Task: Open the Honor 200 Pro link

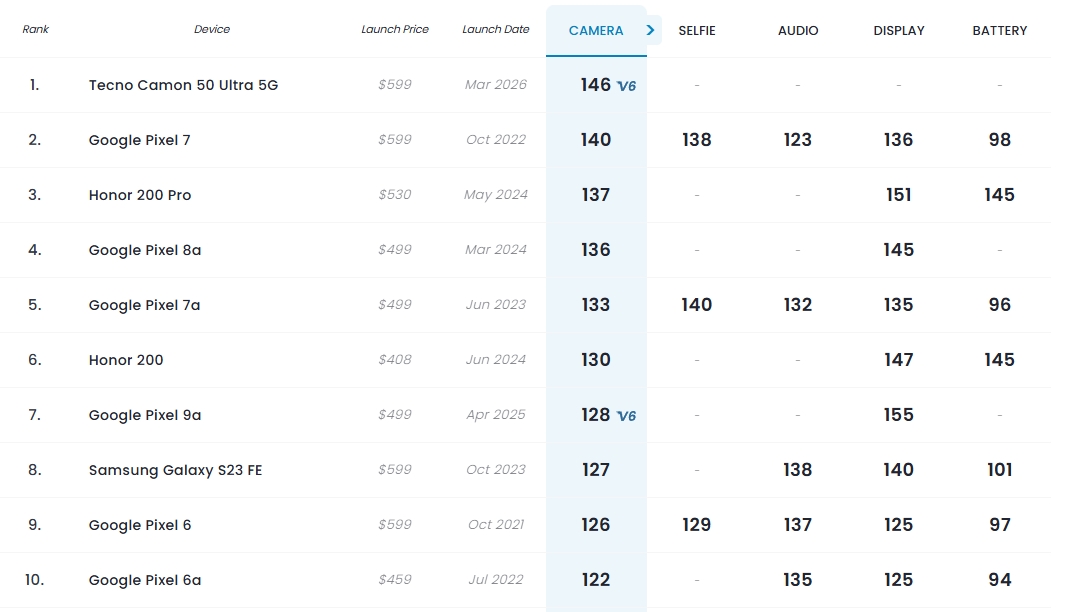Action: (x=140, y=195)
